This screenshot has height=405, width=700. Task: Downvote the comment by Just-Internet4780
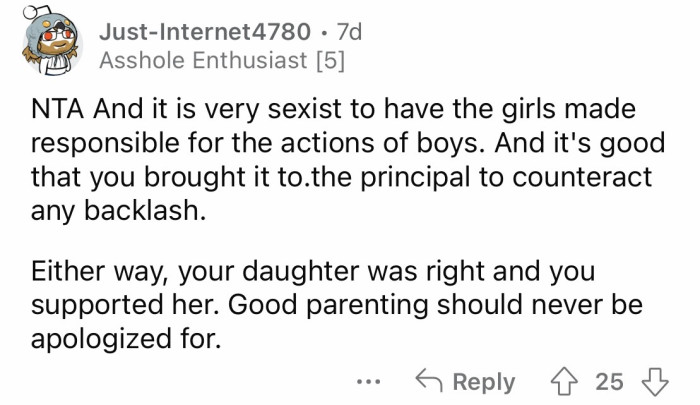(657, 381)
